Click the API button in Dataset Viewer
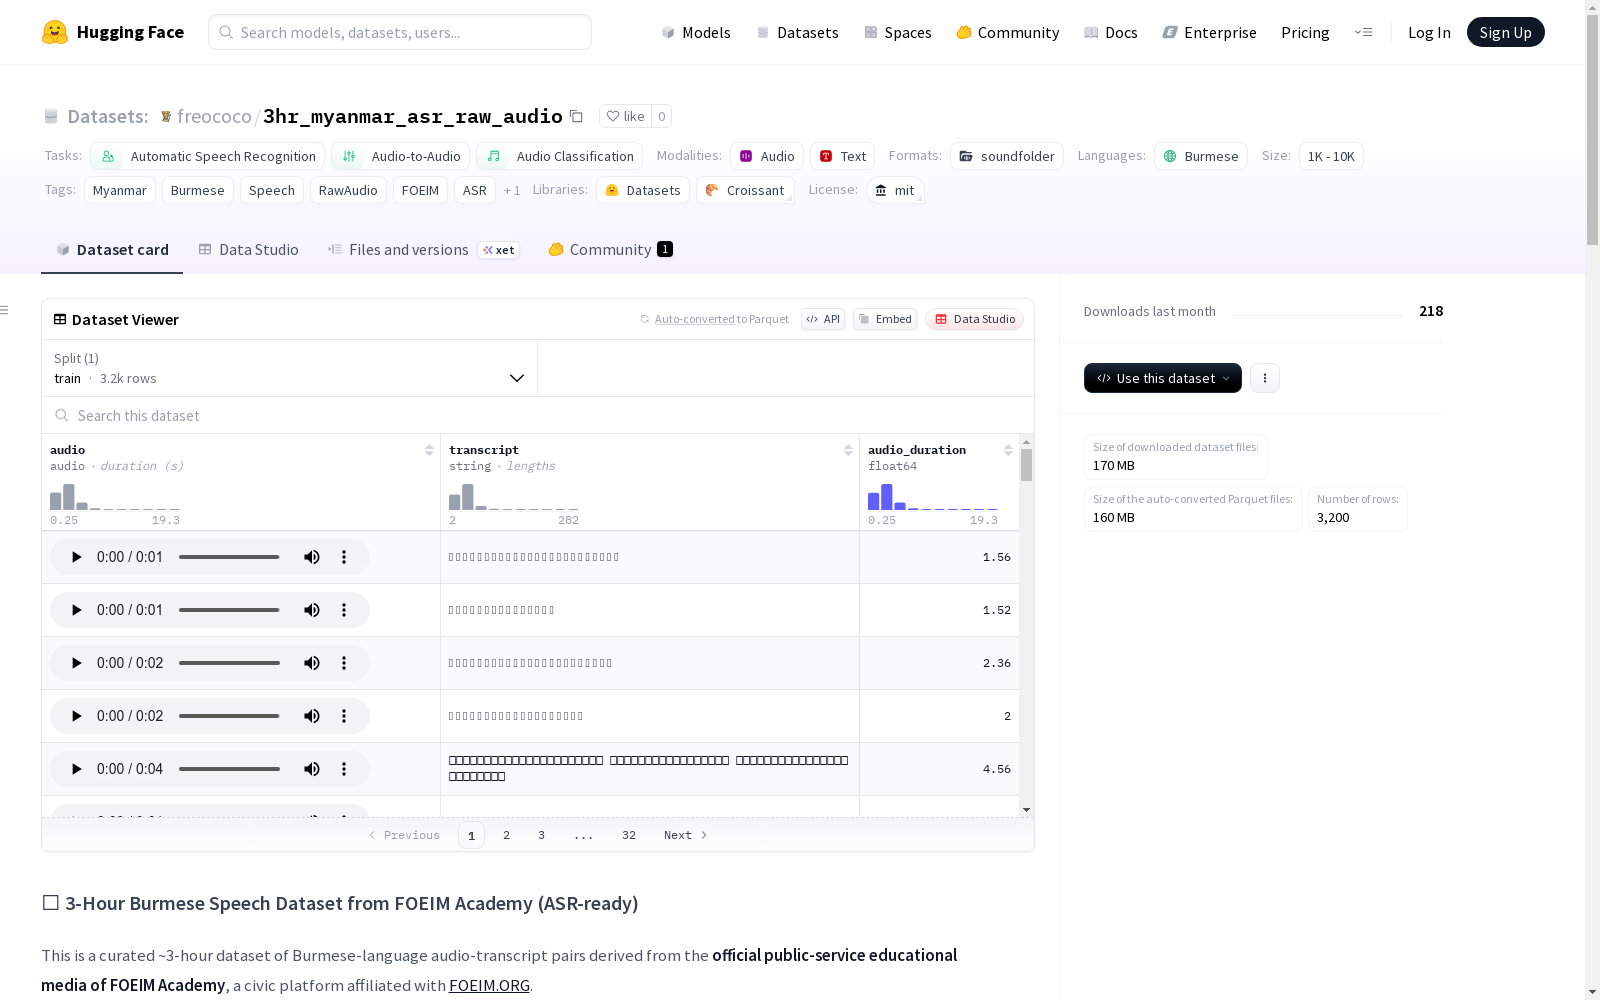This screenshot has height=1000, width=1600. coord(823,319)
